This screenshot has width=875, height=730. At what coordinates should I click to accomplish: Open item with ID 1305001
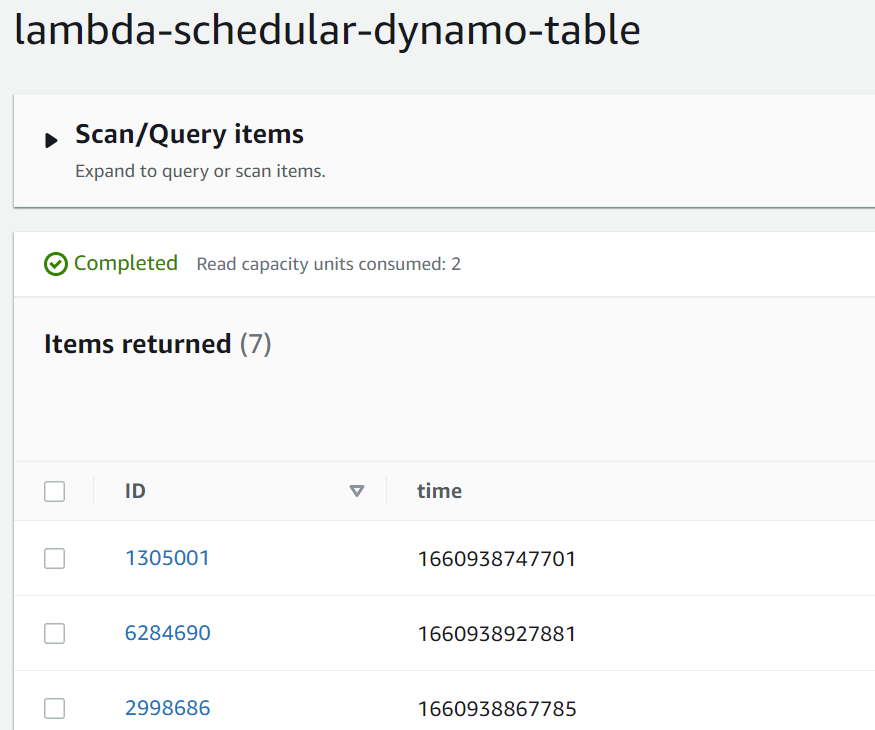(167, 558)
